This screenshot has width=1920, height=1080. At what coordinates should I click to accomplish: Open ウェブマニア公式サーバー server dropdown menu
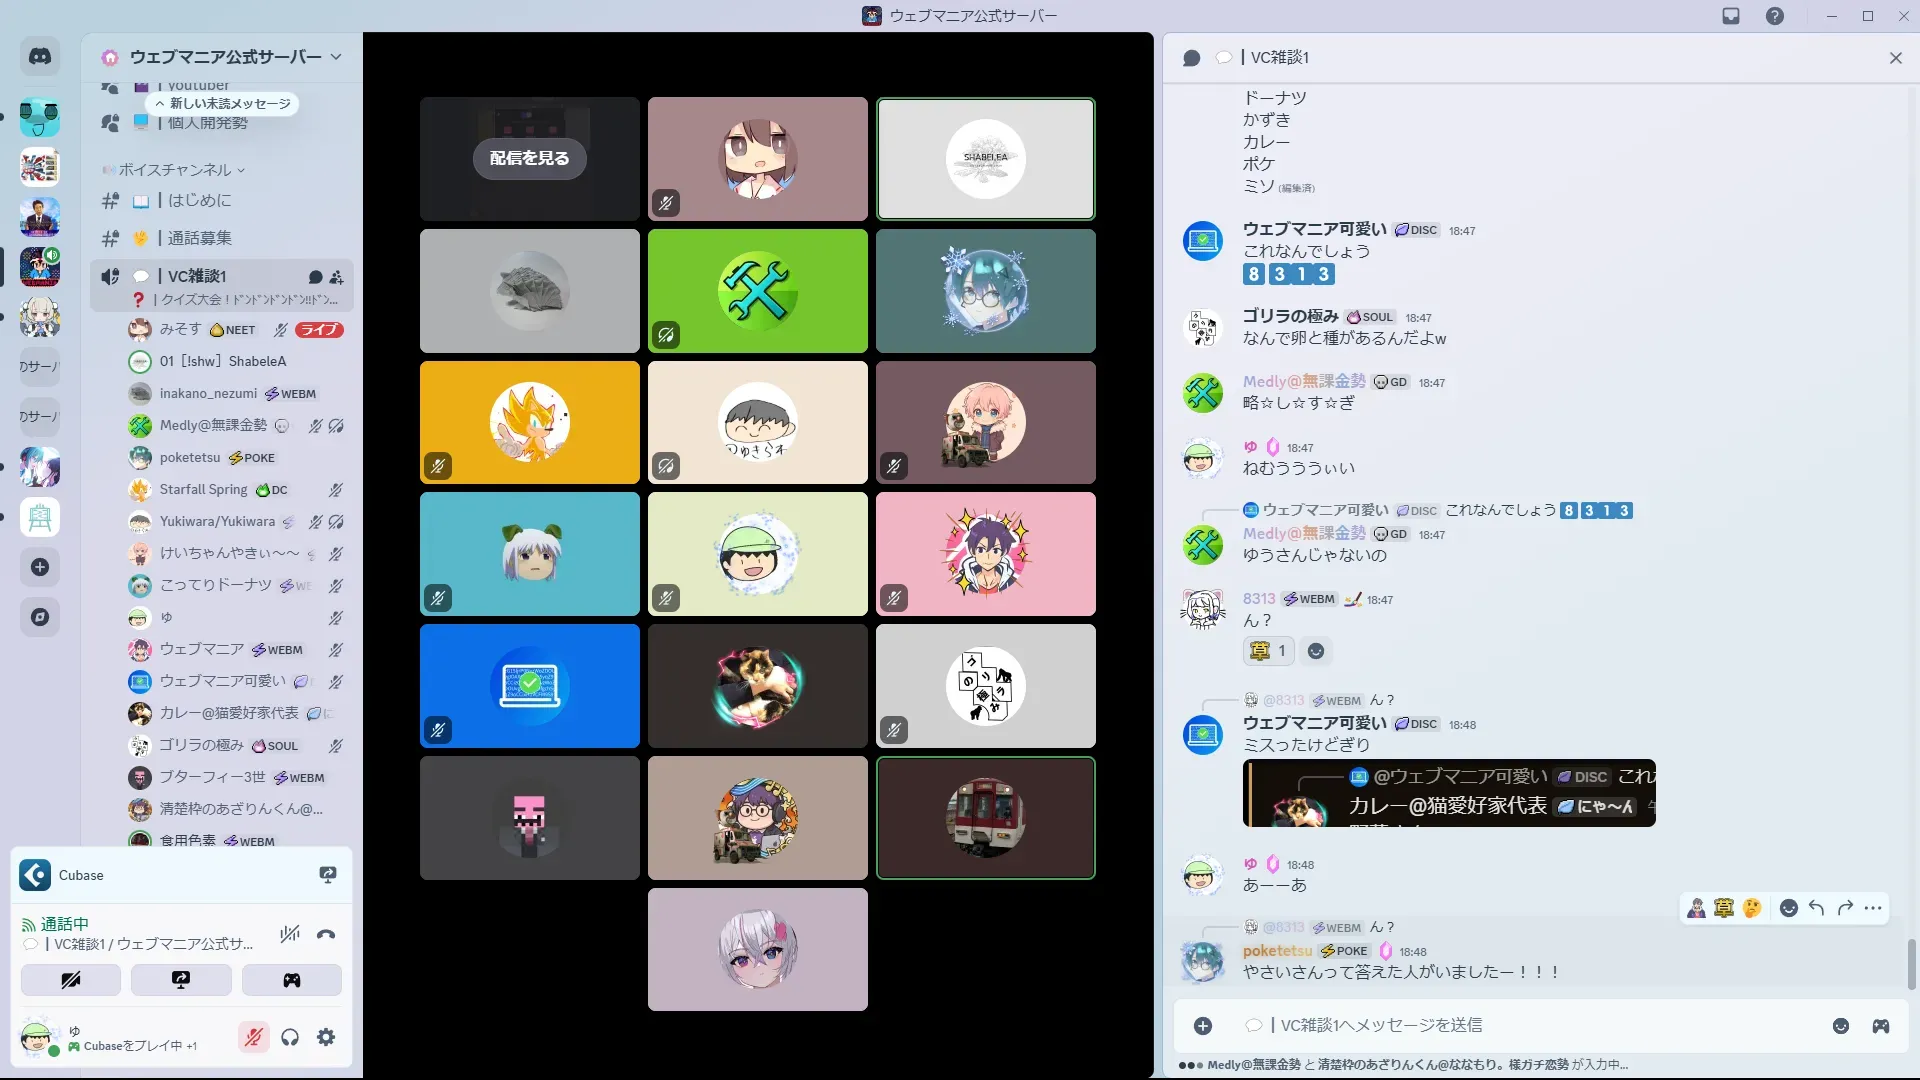click(222, 57)
